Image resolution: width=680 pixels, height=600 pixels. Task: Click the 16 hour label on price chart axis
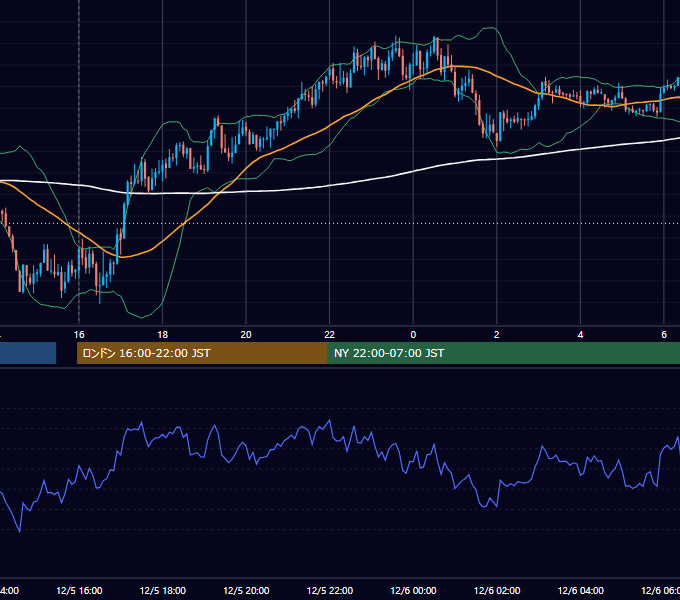pos(79,335)
